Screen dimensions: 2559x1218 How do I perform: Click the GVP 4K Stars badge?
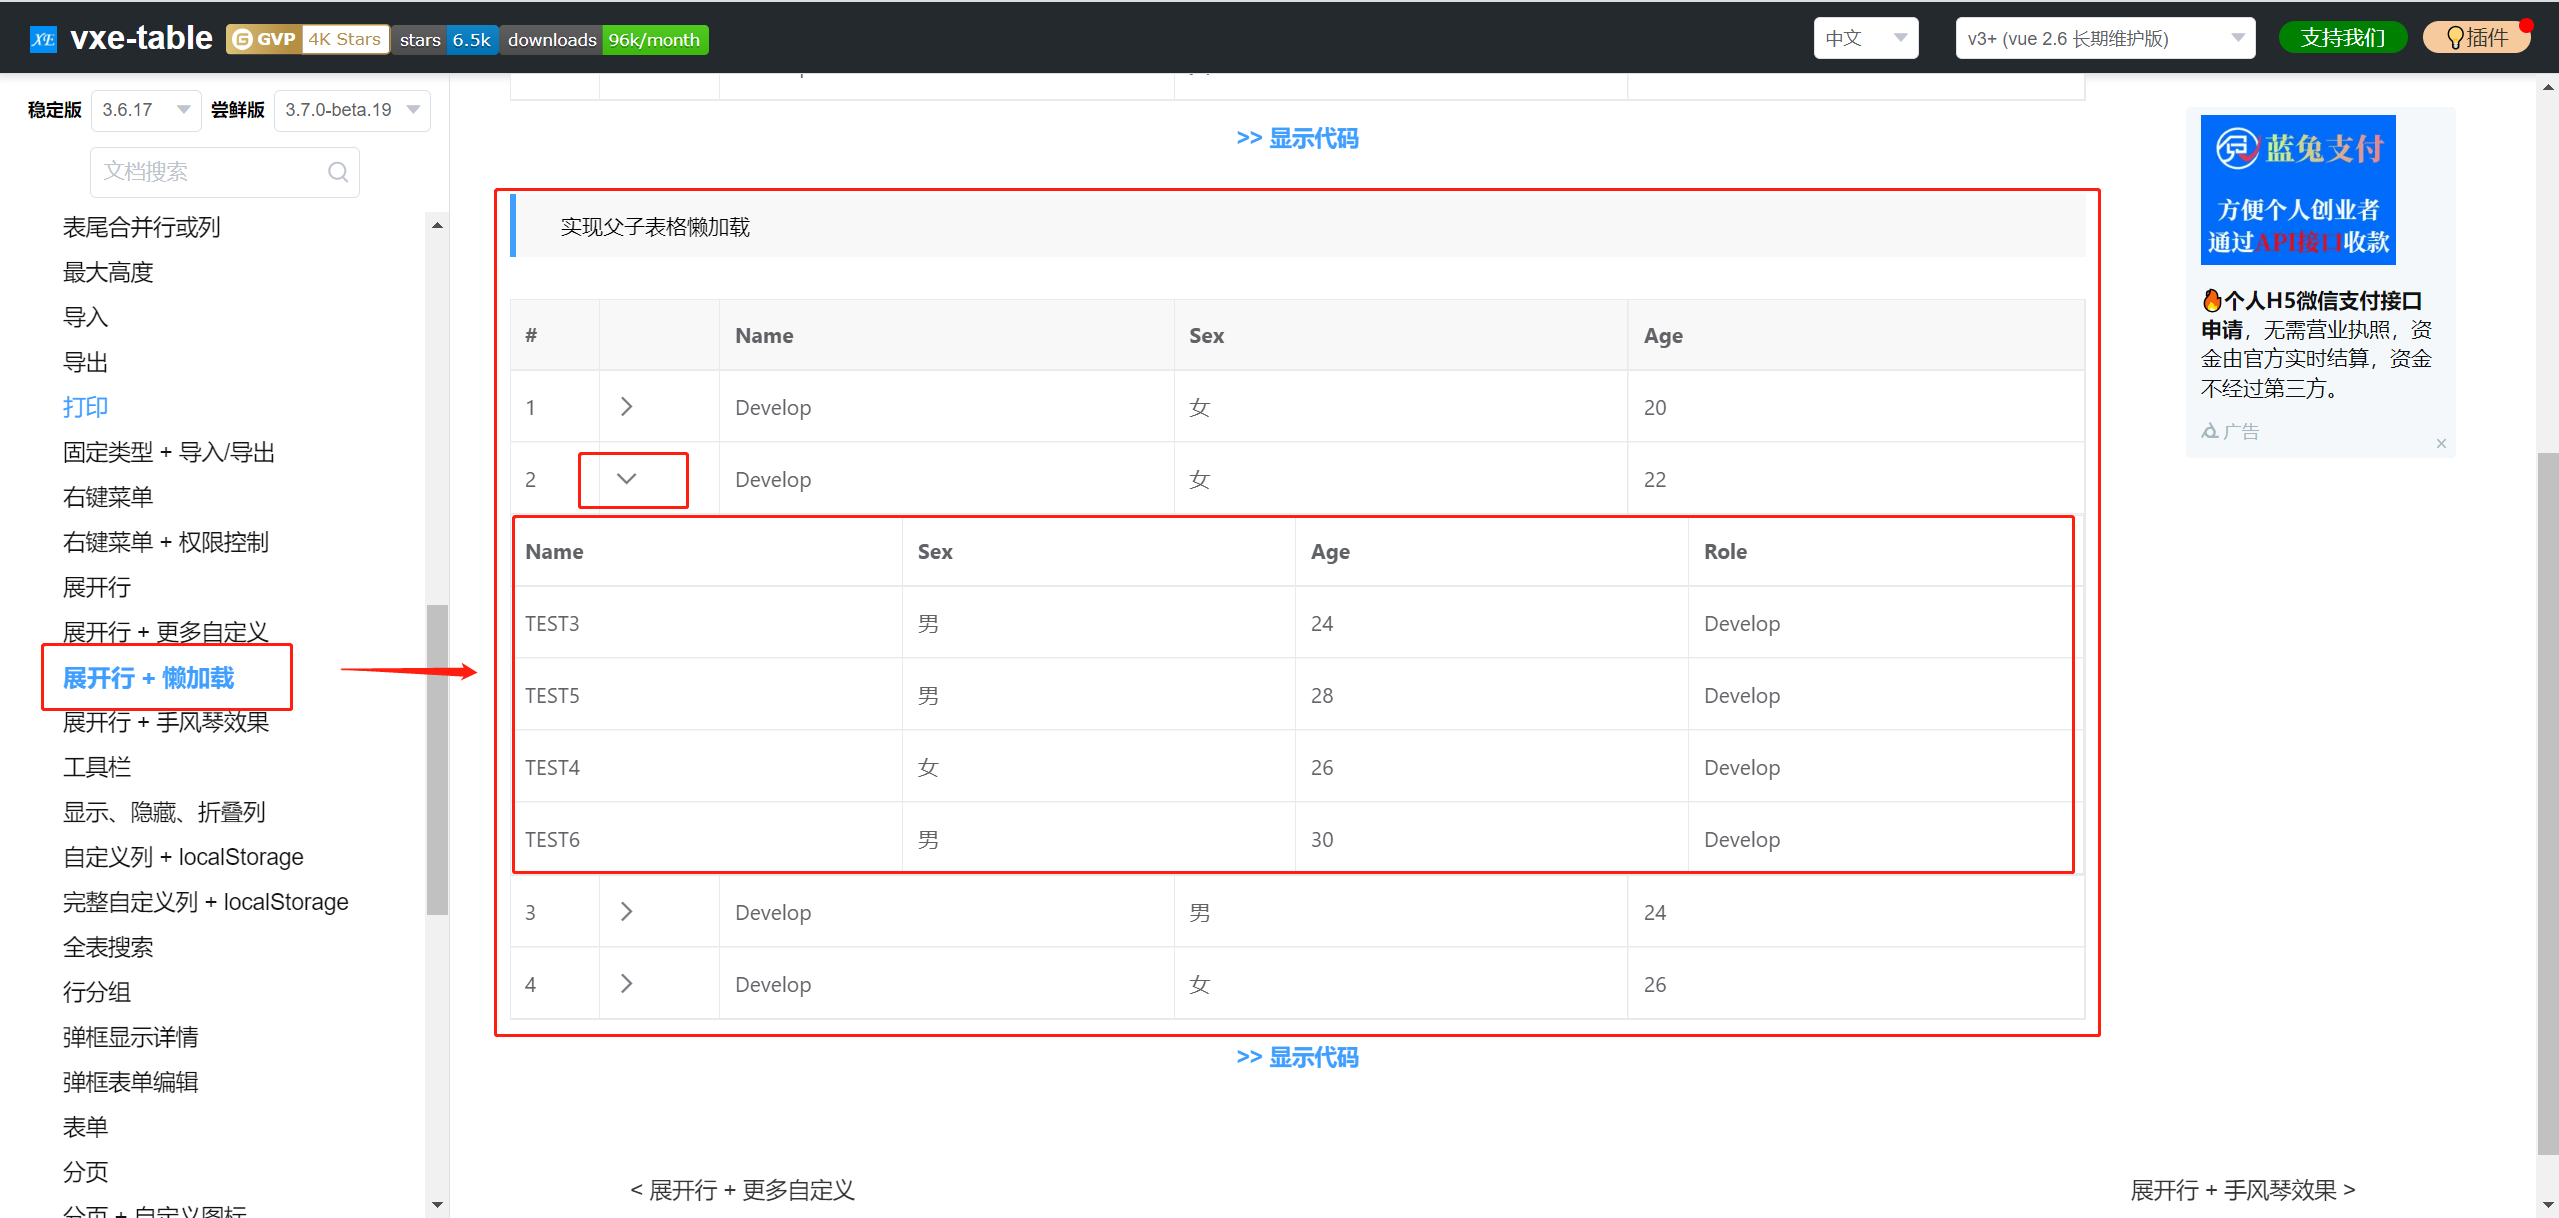pyautogui.click(x=307, y=39)
